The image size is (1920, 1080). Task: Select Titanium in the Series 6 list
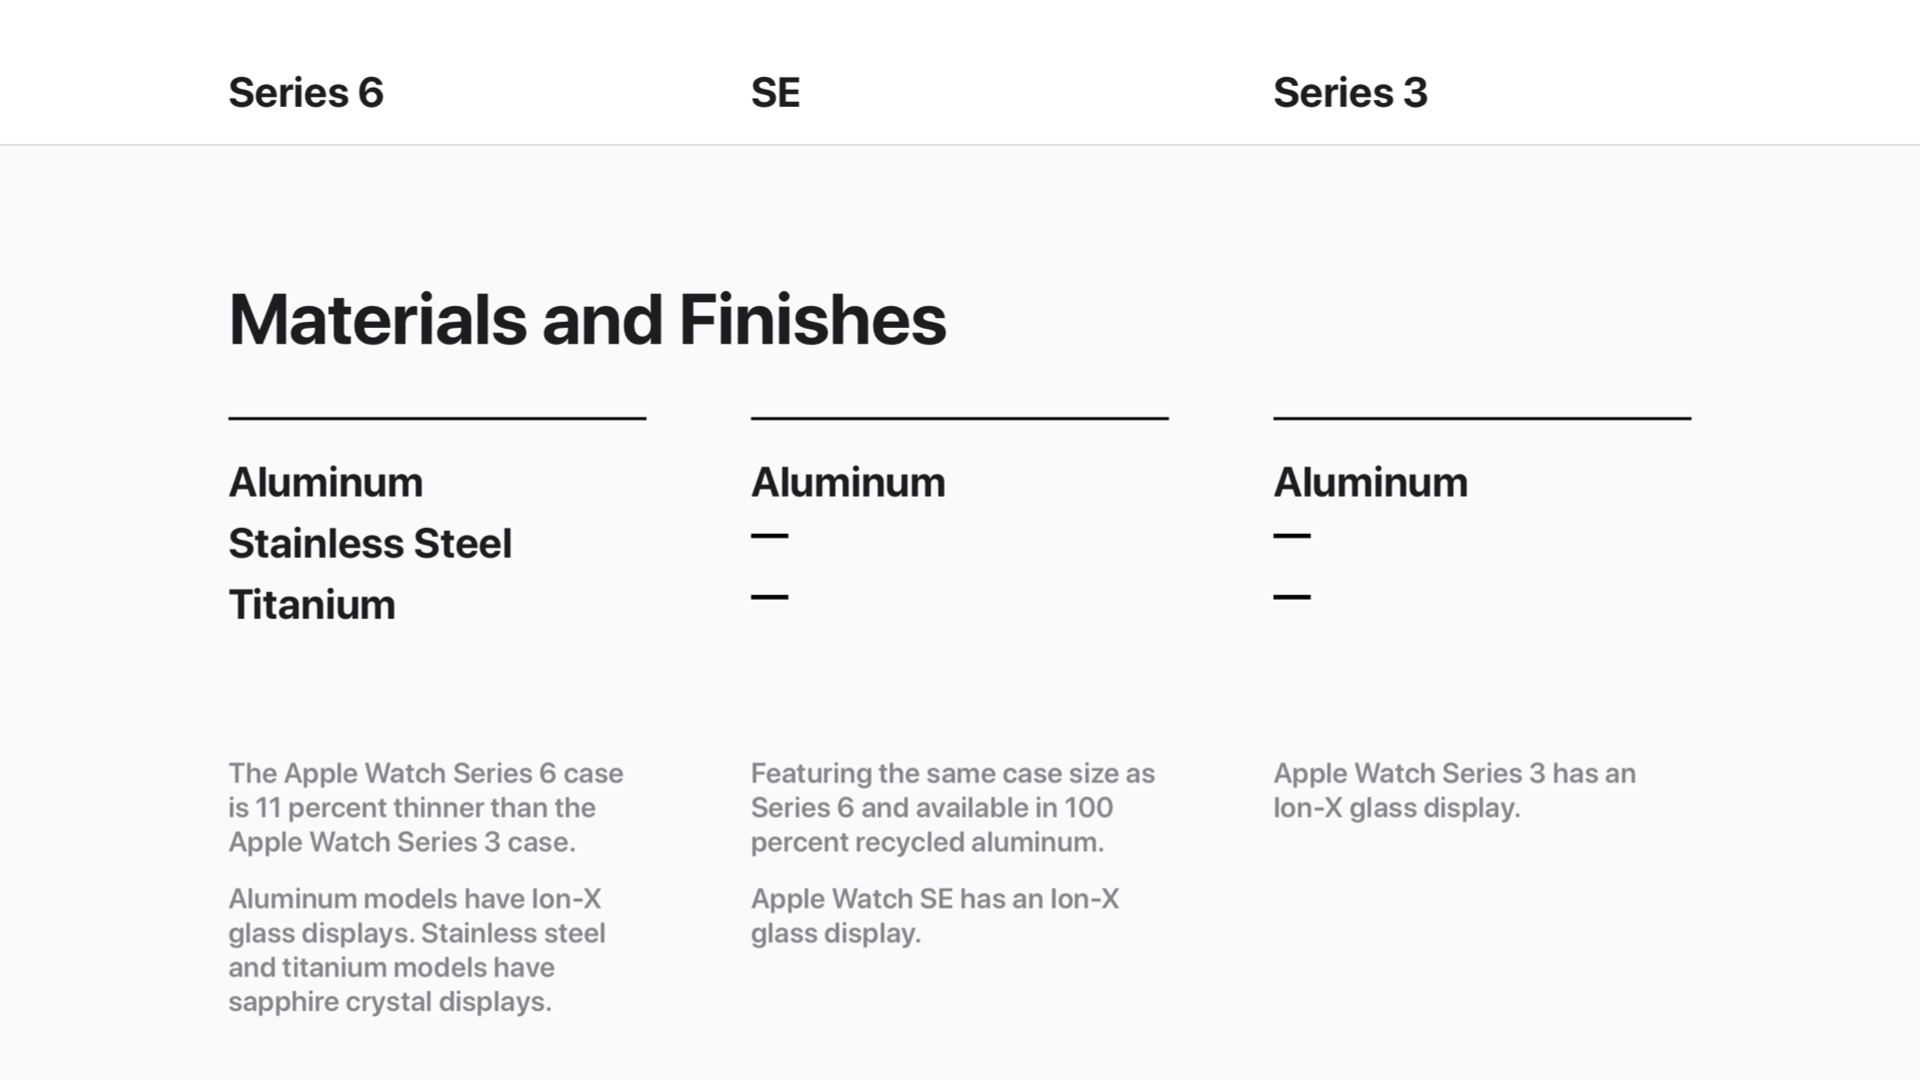(x=312, y=604)
